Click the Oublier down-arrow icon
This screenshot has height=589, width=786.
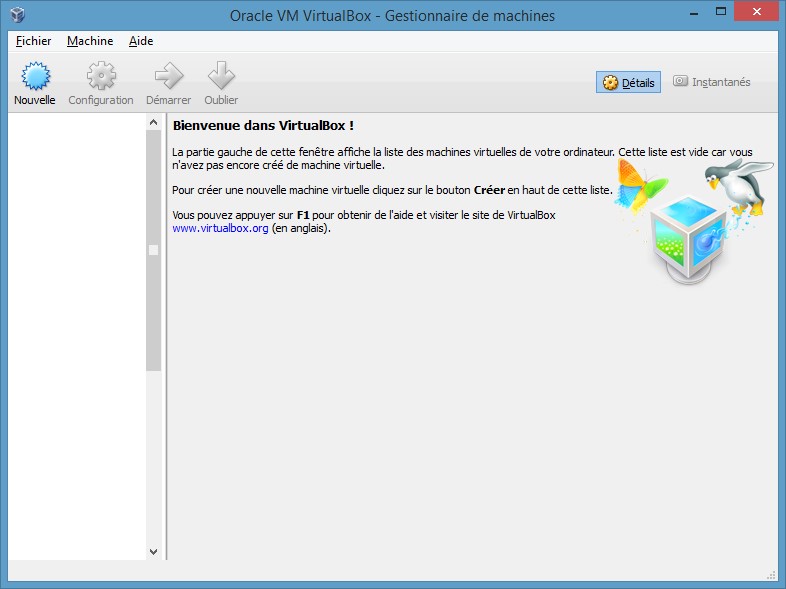[221, 76]
